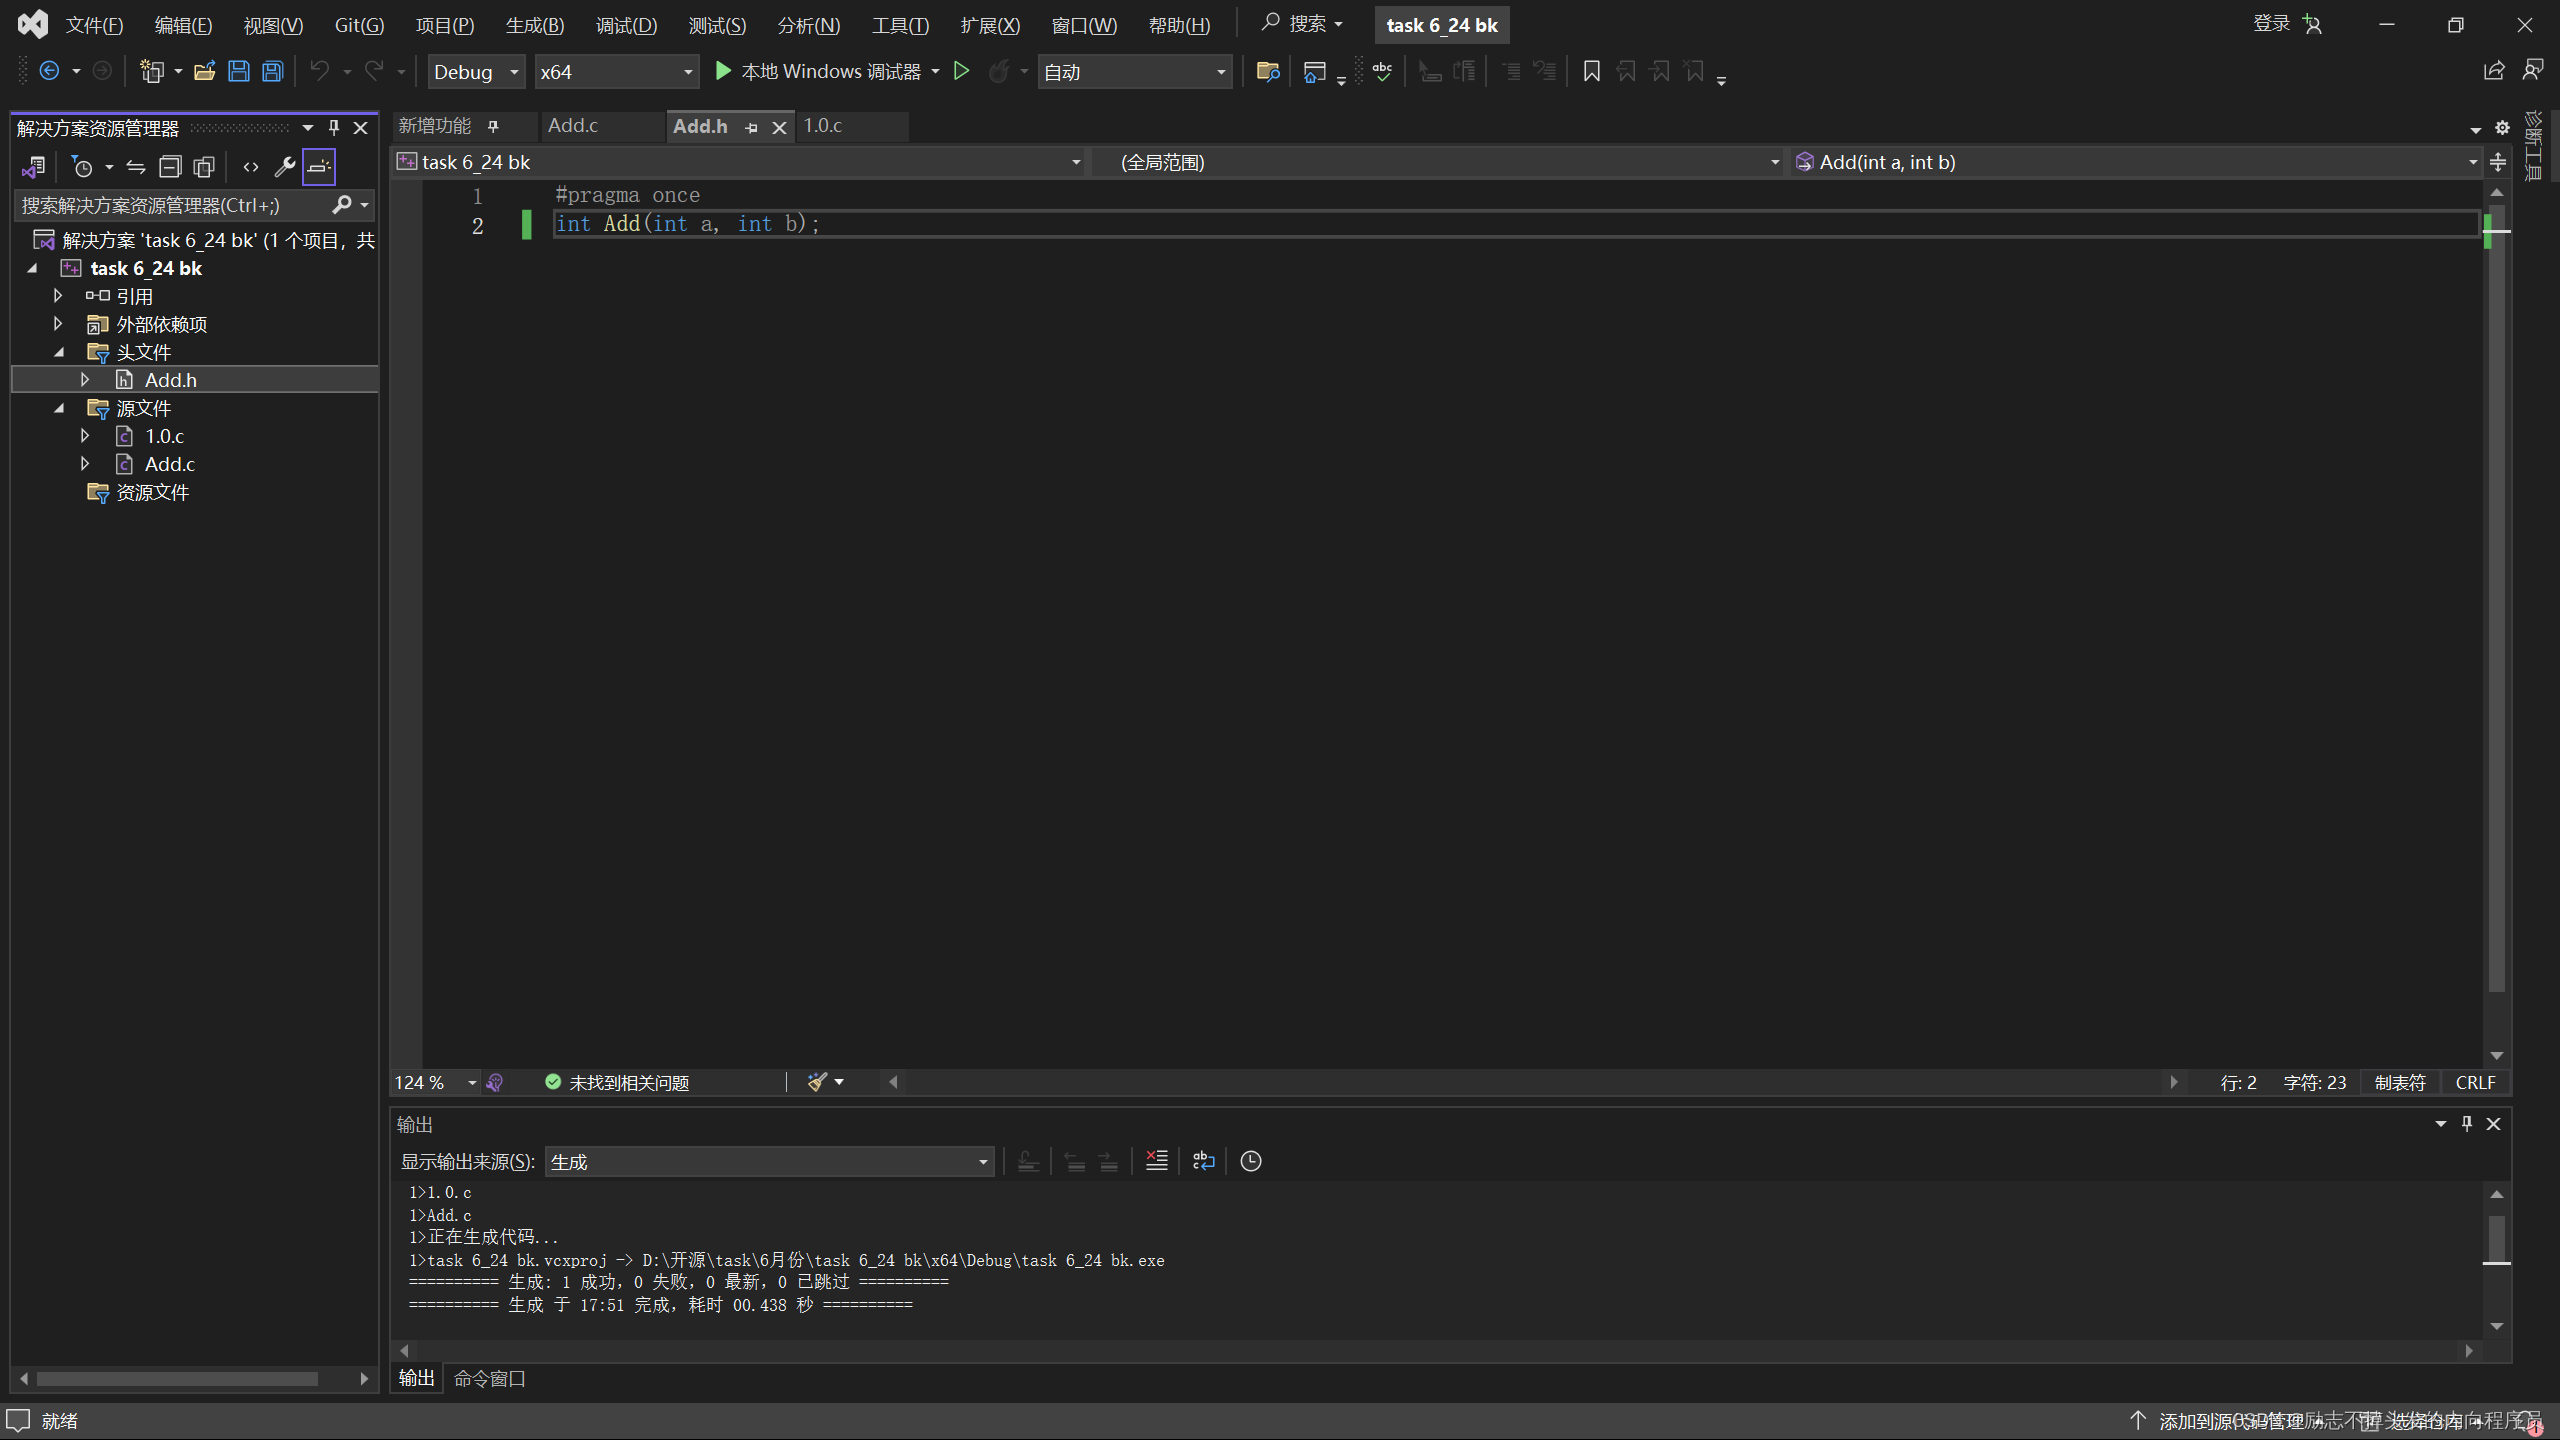2560x1440 pixels.
Task: Open the 工具(T) menu
Action: tap(900, 25)
